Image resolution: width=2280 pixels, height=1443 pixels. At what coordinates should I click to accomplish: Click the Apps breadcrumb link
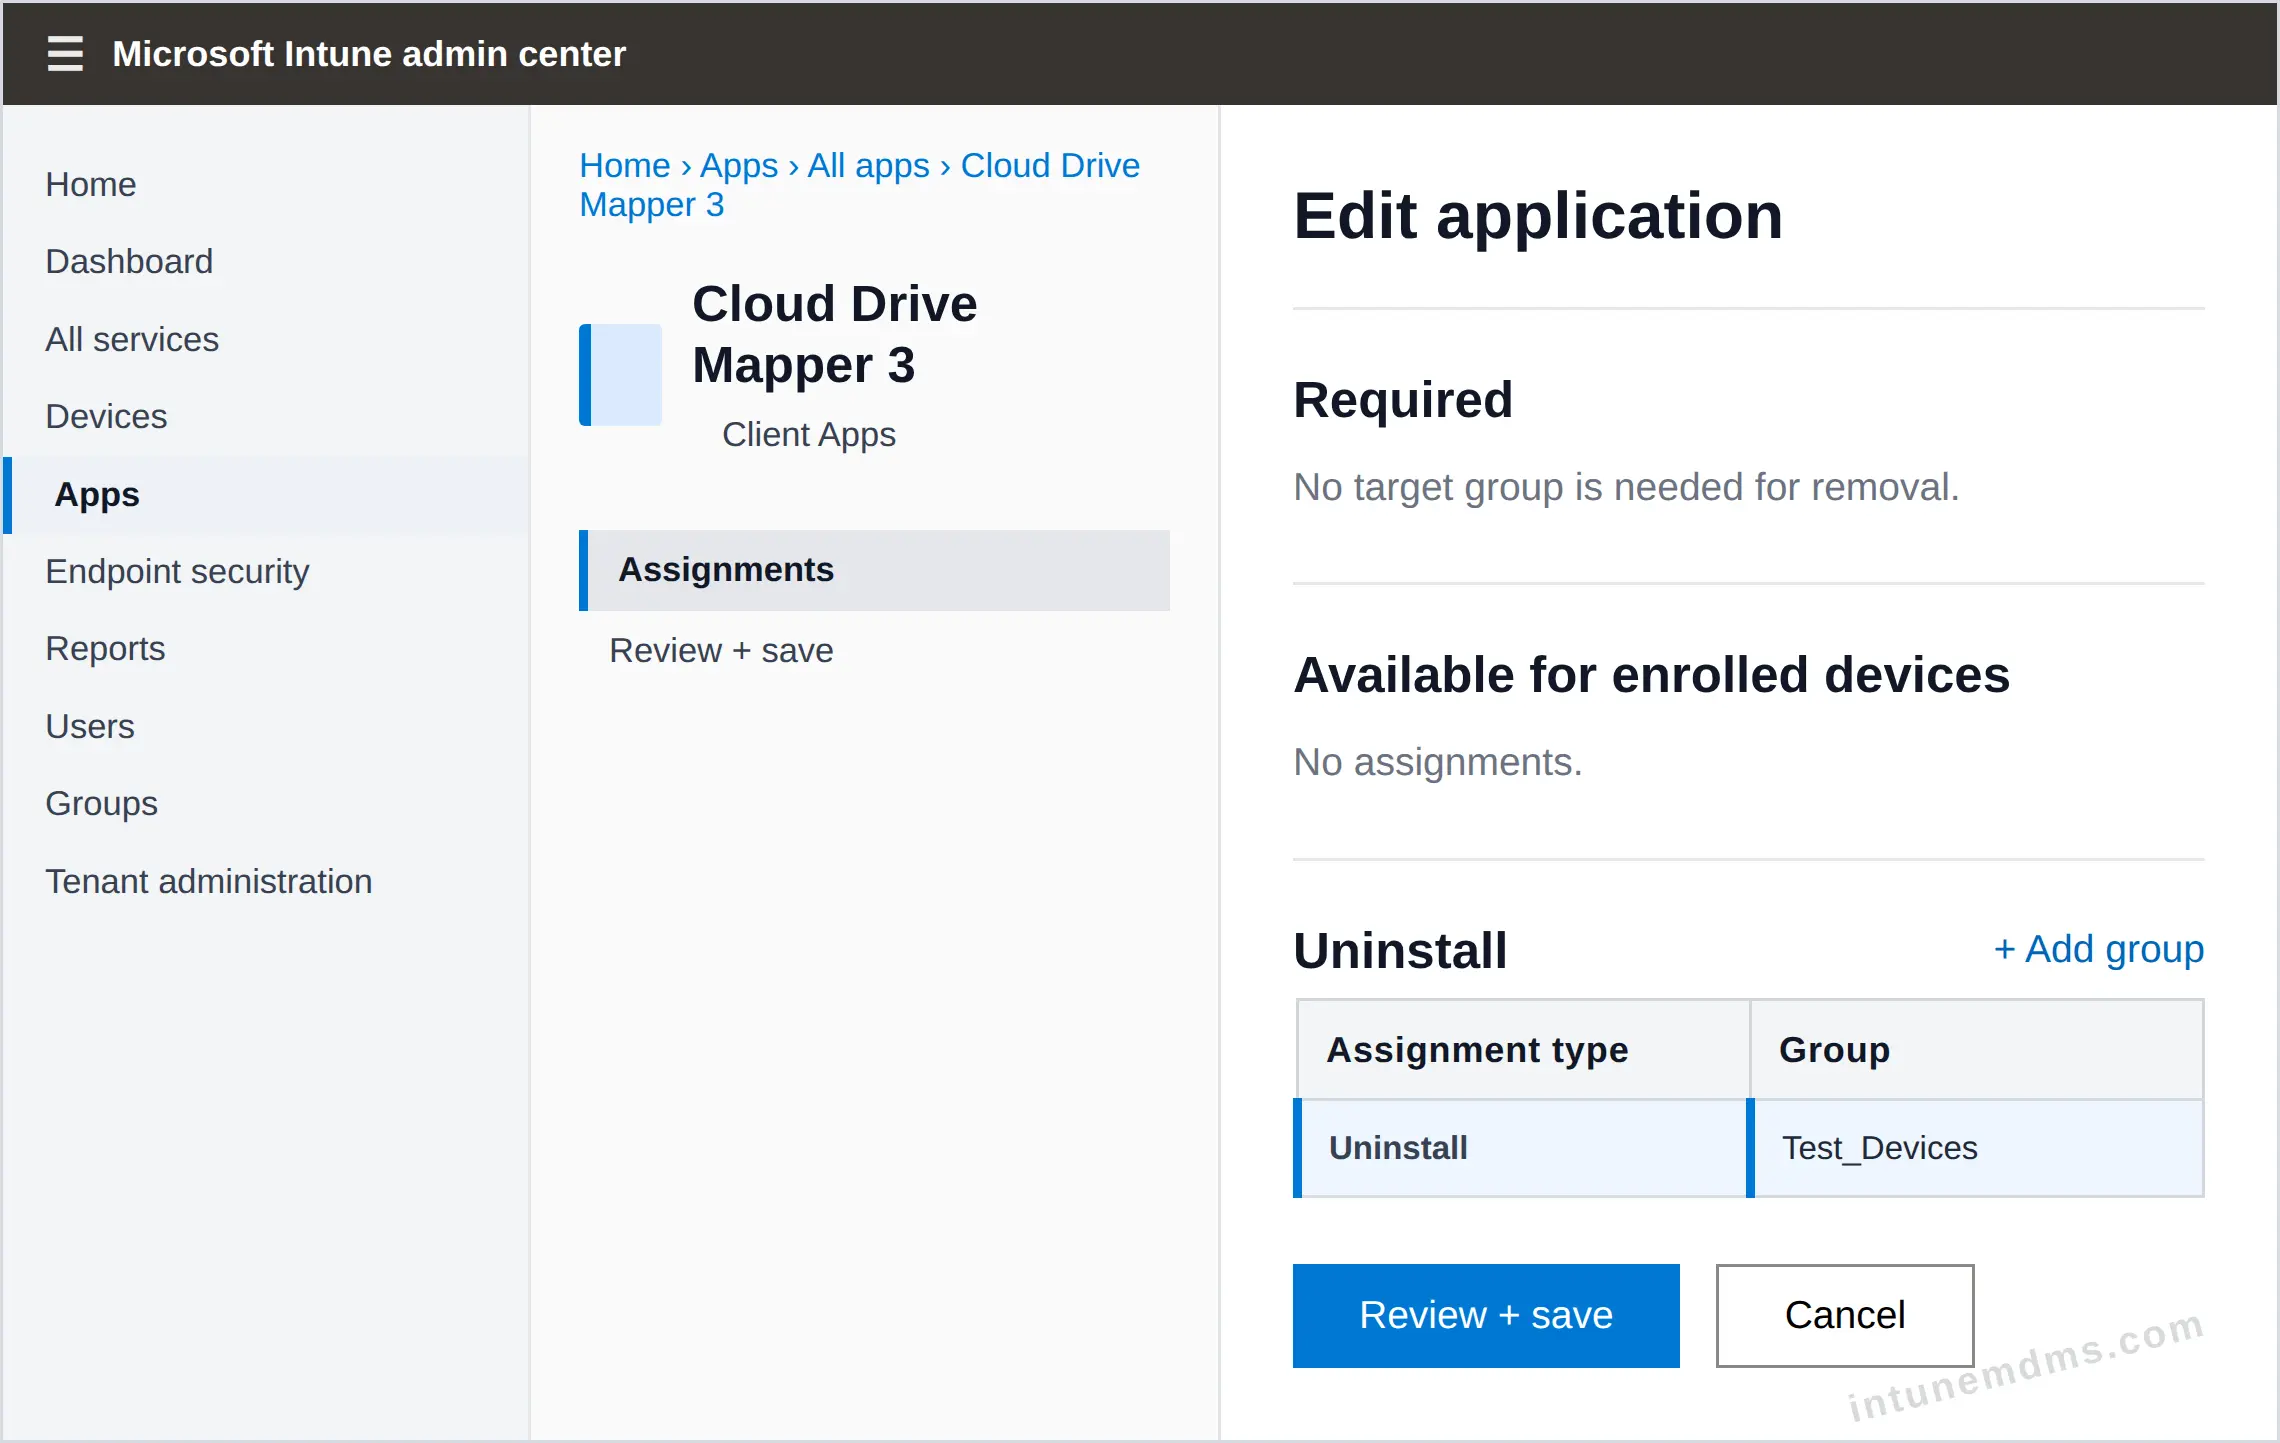coord(739,165)
